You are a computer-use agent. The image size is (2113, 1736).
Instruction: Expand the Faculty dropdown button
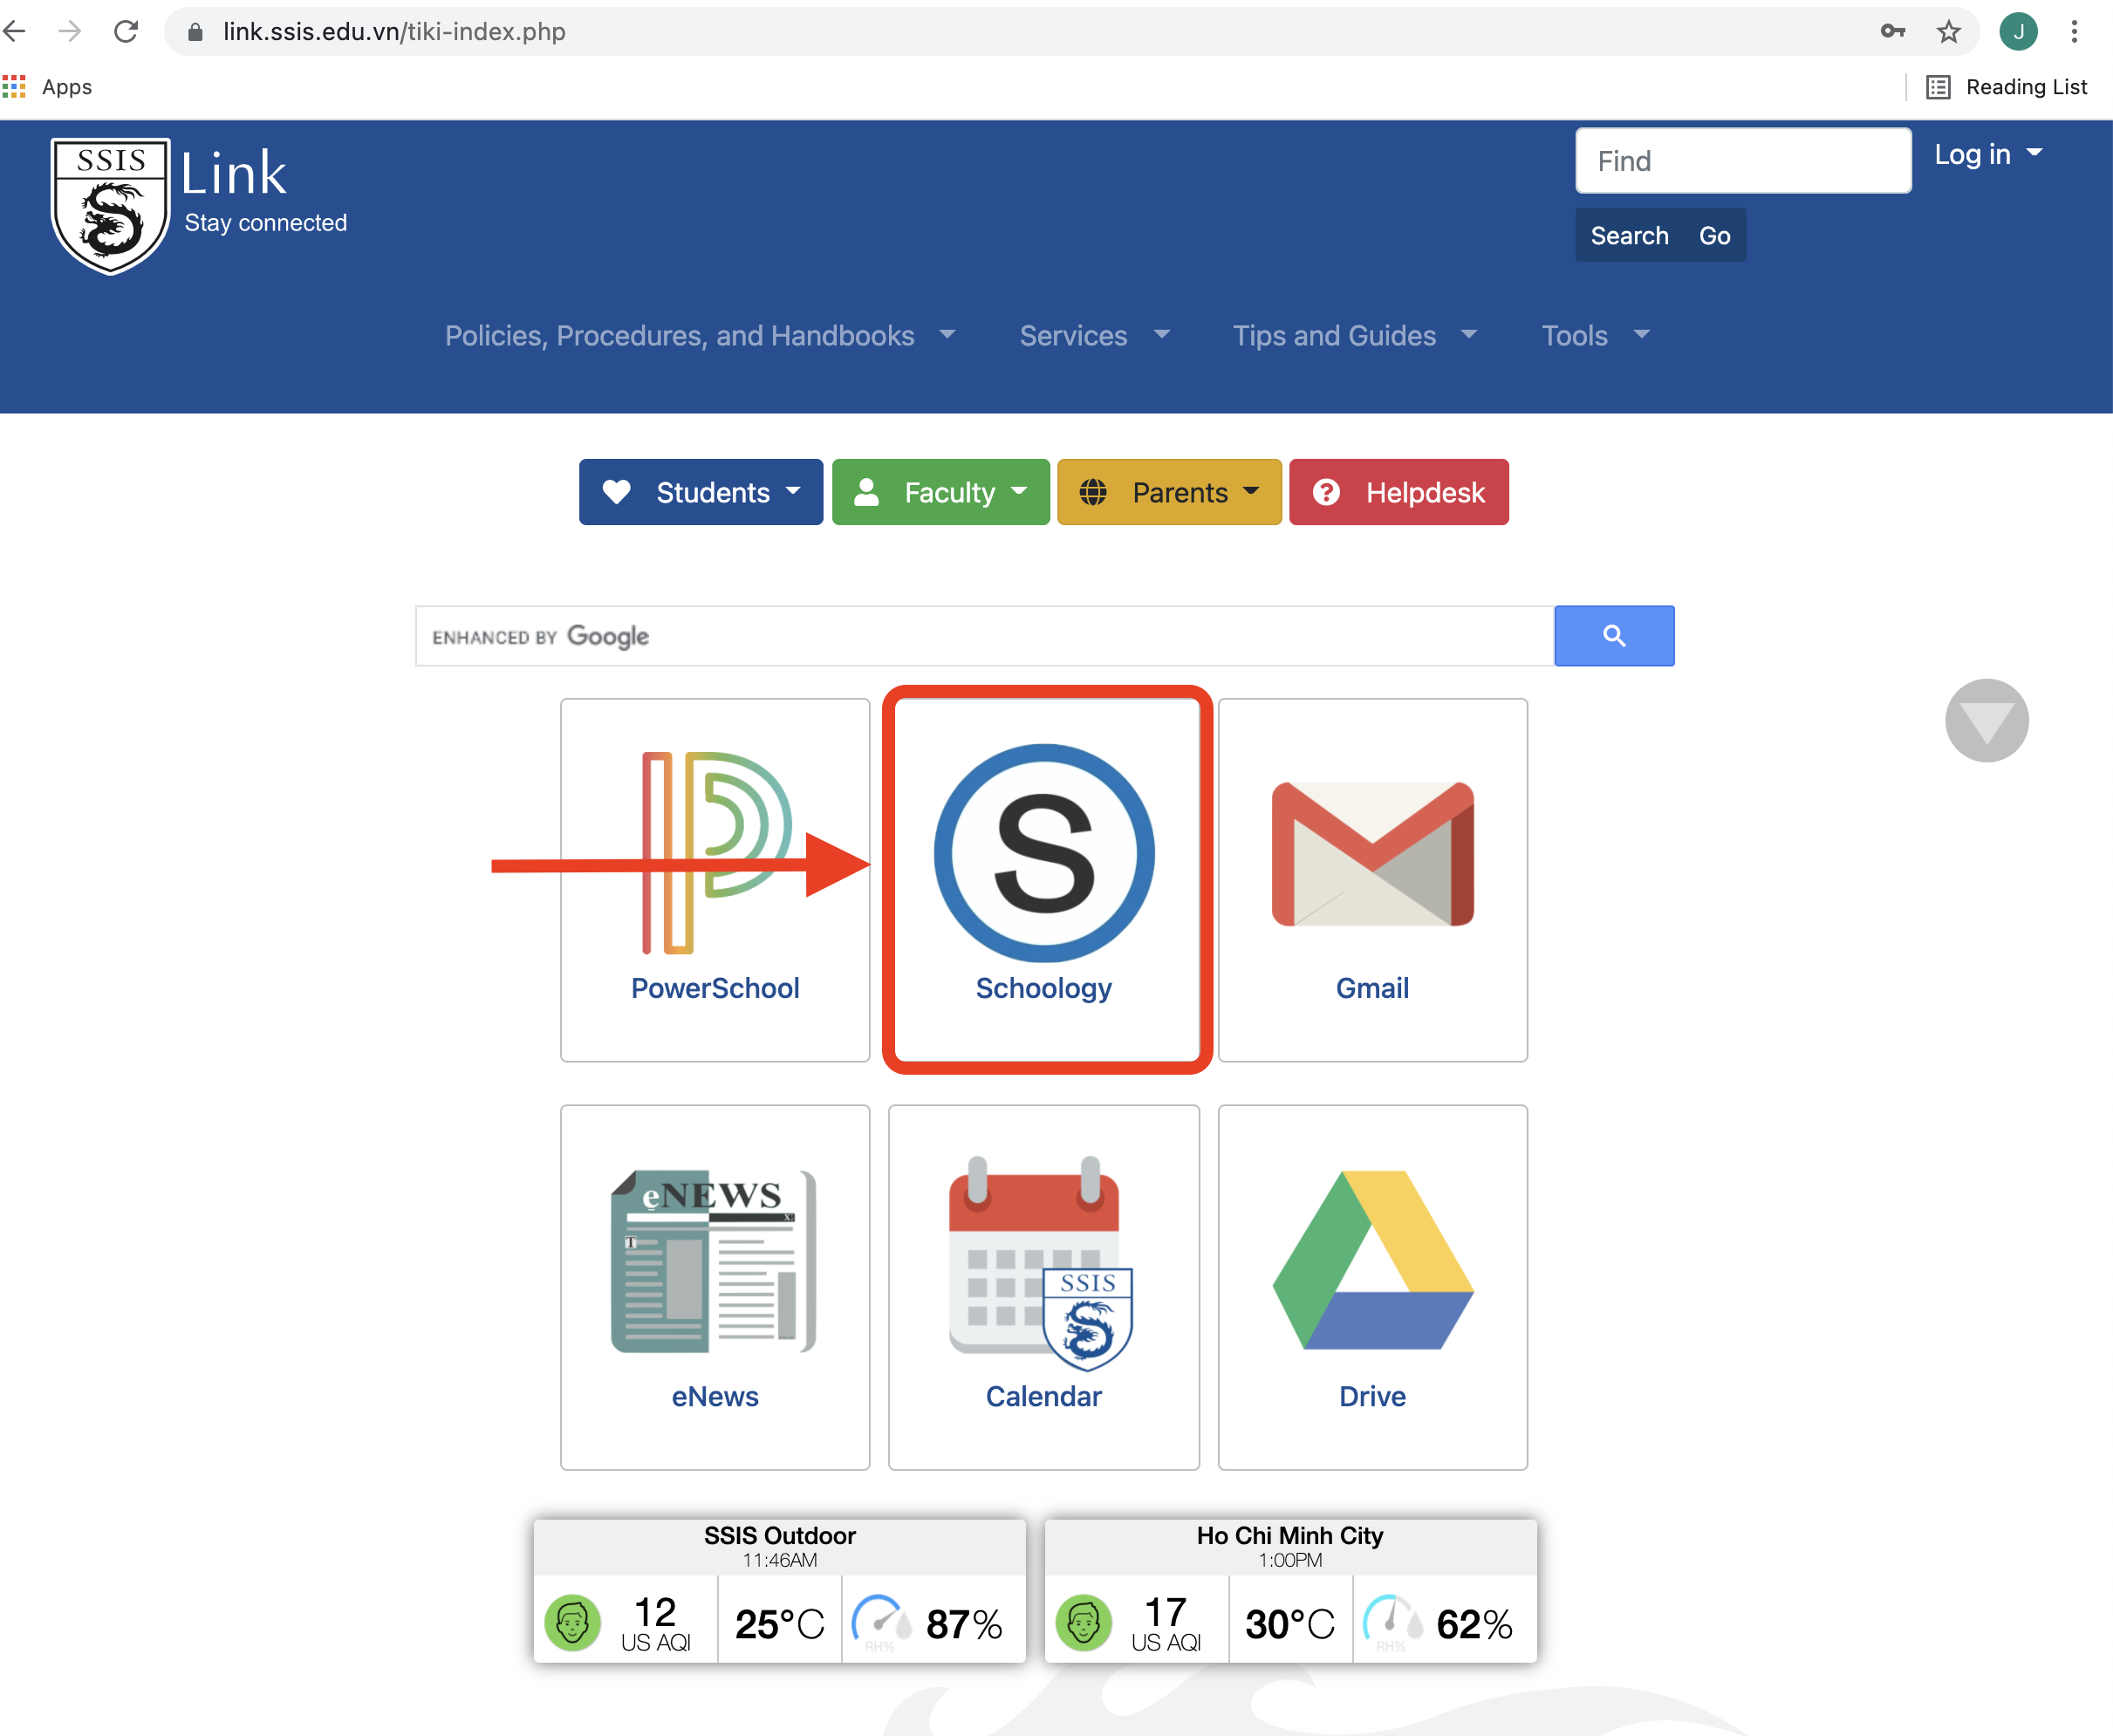click(940, 492)
